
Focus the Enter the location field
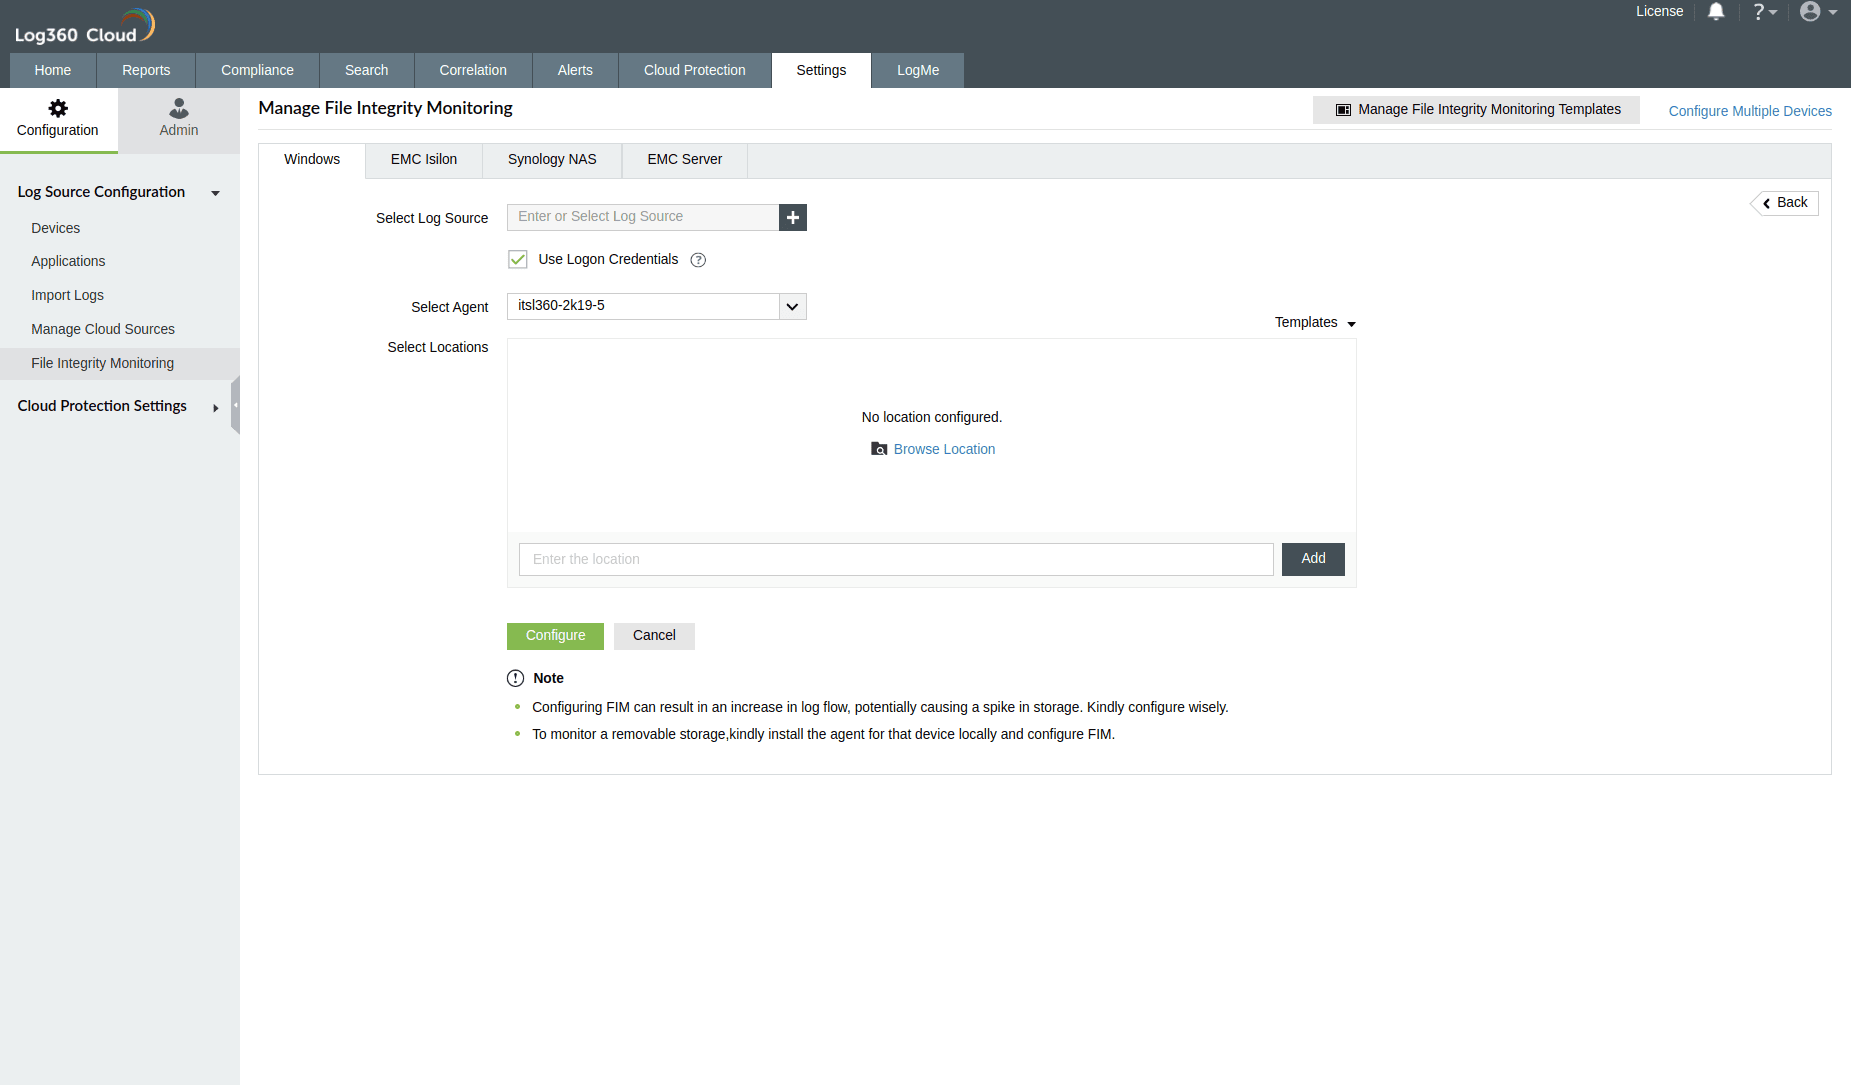tap(896, 559)
